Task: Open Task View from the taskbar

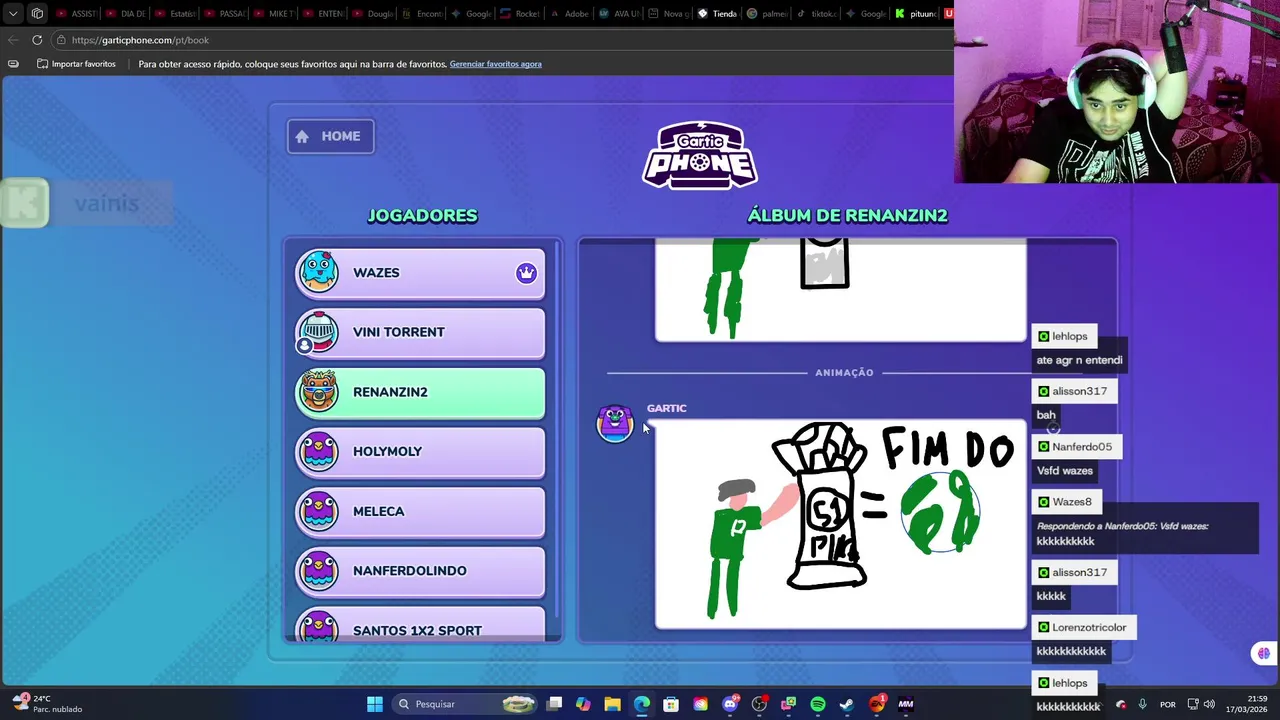Action: tap(554, 704)
